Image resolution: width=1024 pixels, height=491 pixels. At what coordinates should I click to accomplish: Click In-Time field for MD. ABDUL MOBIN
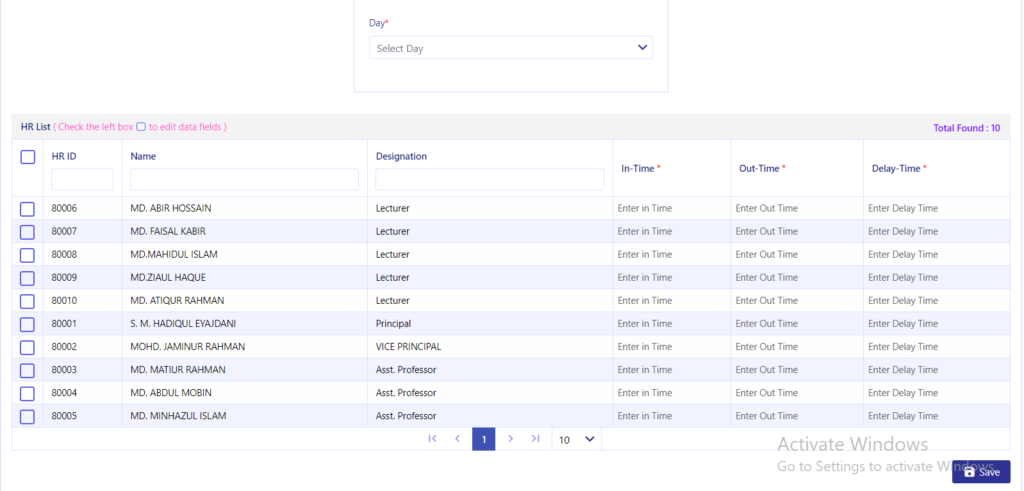coord(671,393)
